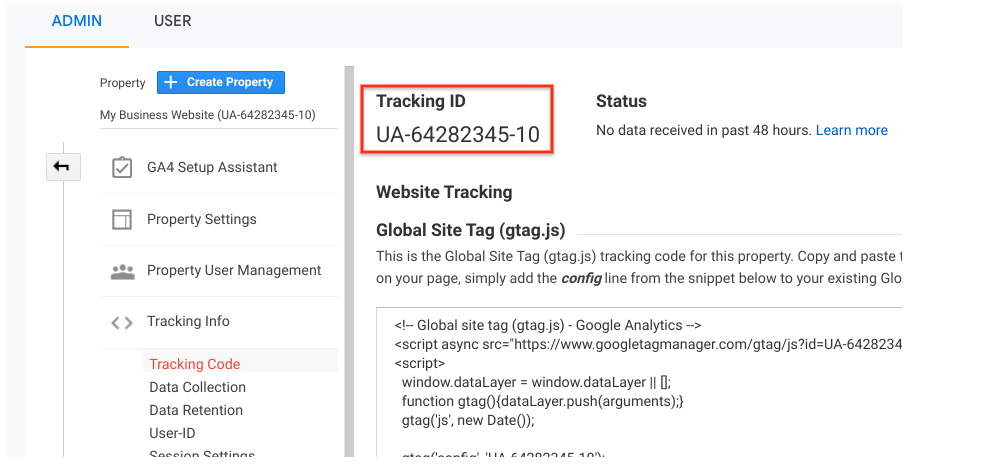Select Tracking Code submenu item
Image resolution: width=1001 pixels, height=466 pixels.
pos(195,365)
